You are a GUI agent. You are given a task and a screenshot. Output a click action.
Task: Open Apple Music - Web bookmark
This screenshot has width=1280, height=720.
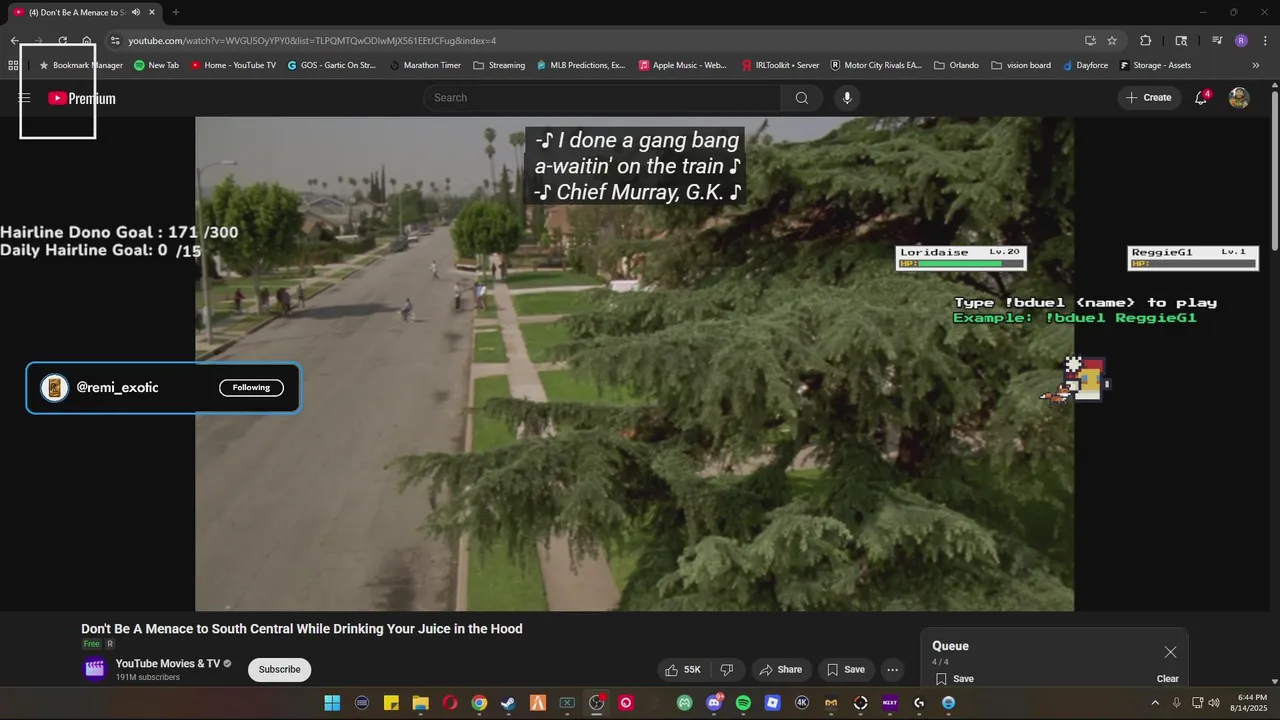683,65
